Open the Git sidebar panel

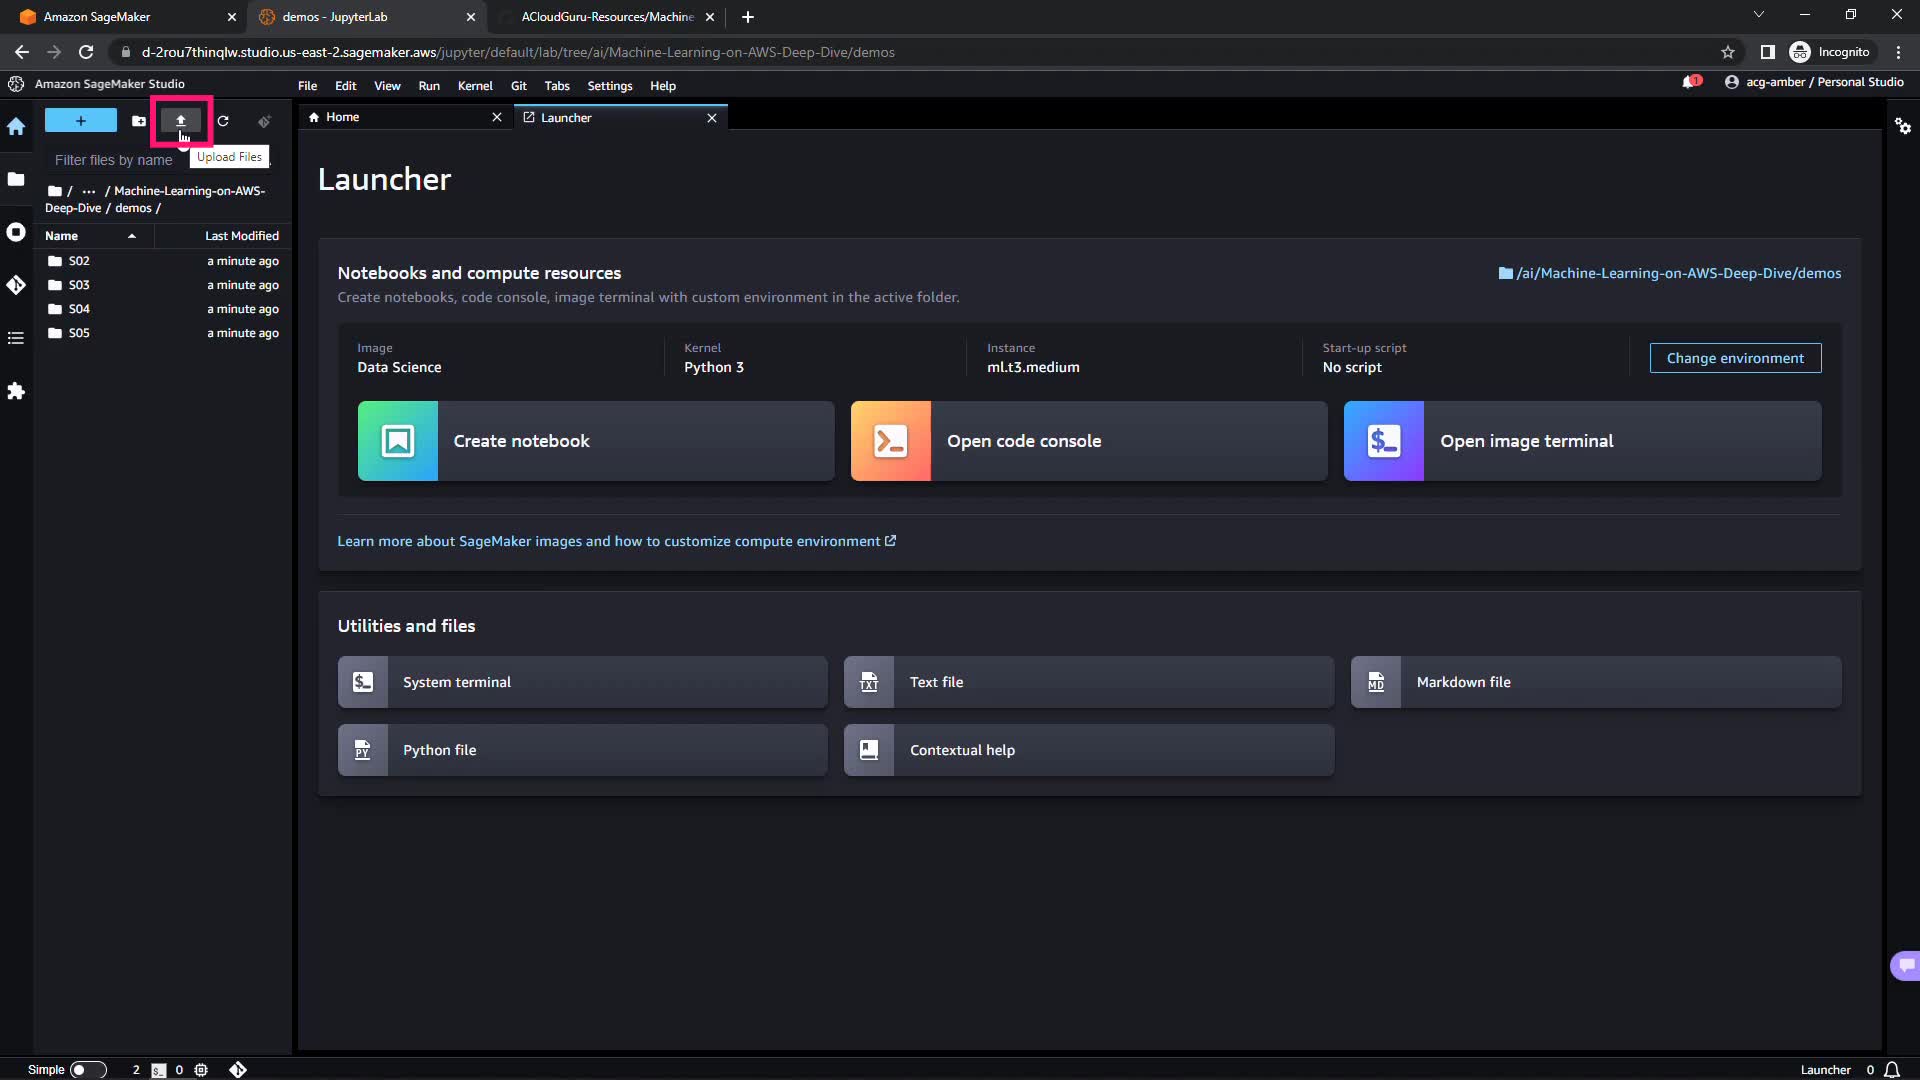[16, 285]
